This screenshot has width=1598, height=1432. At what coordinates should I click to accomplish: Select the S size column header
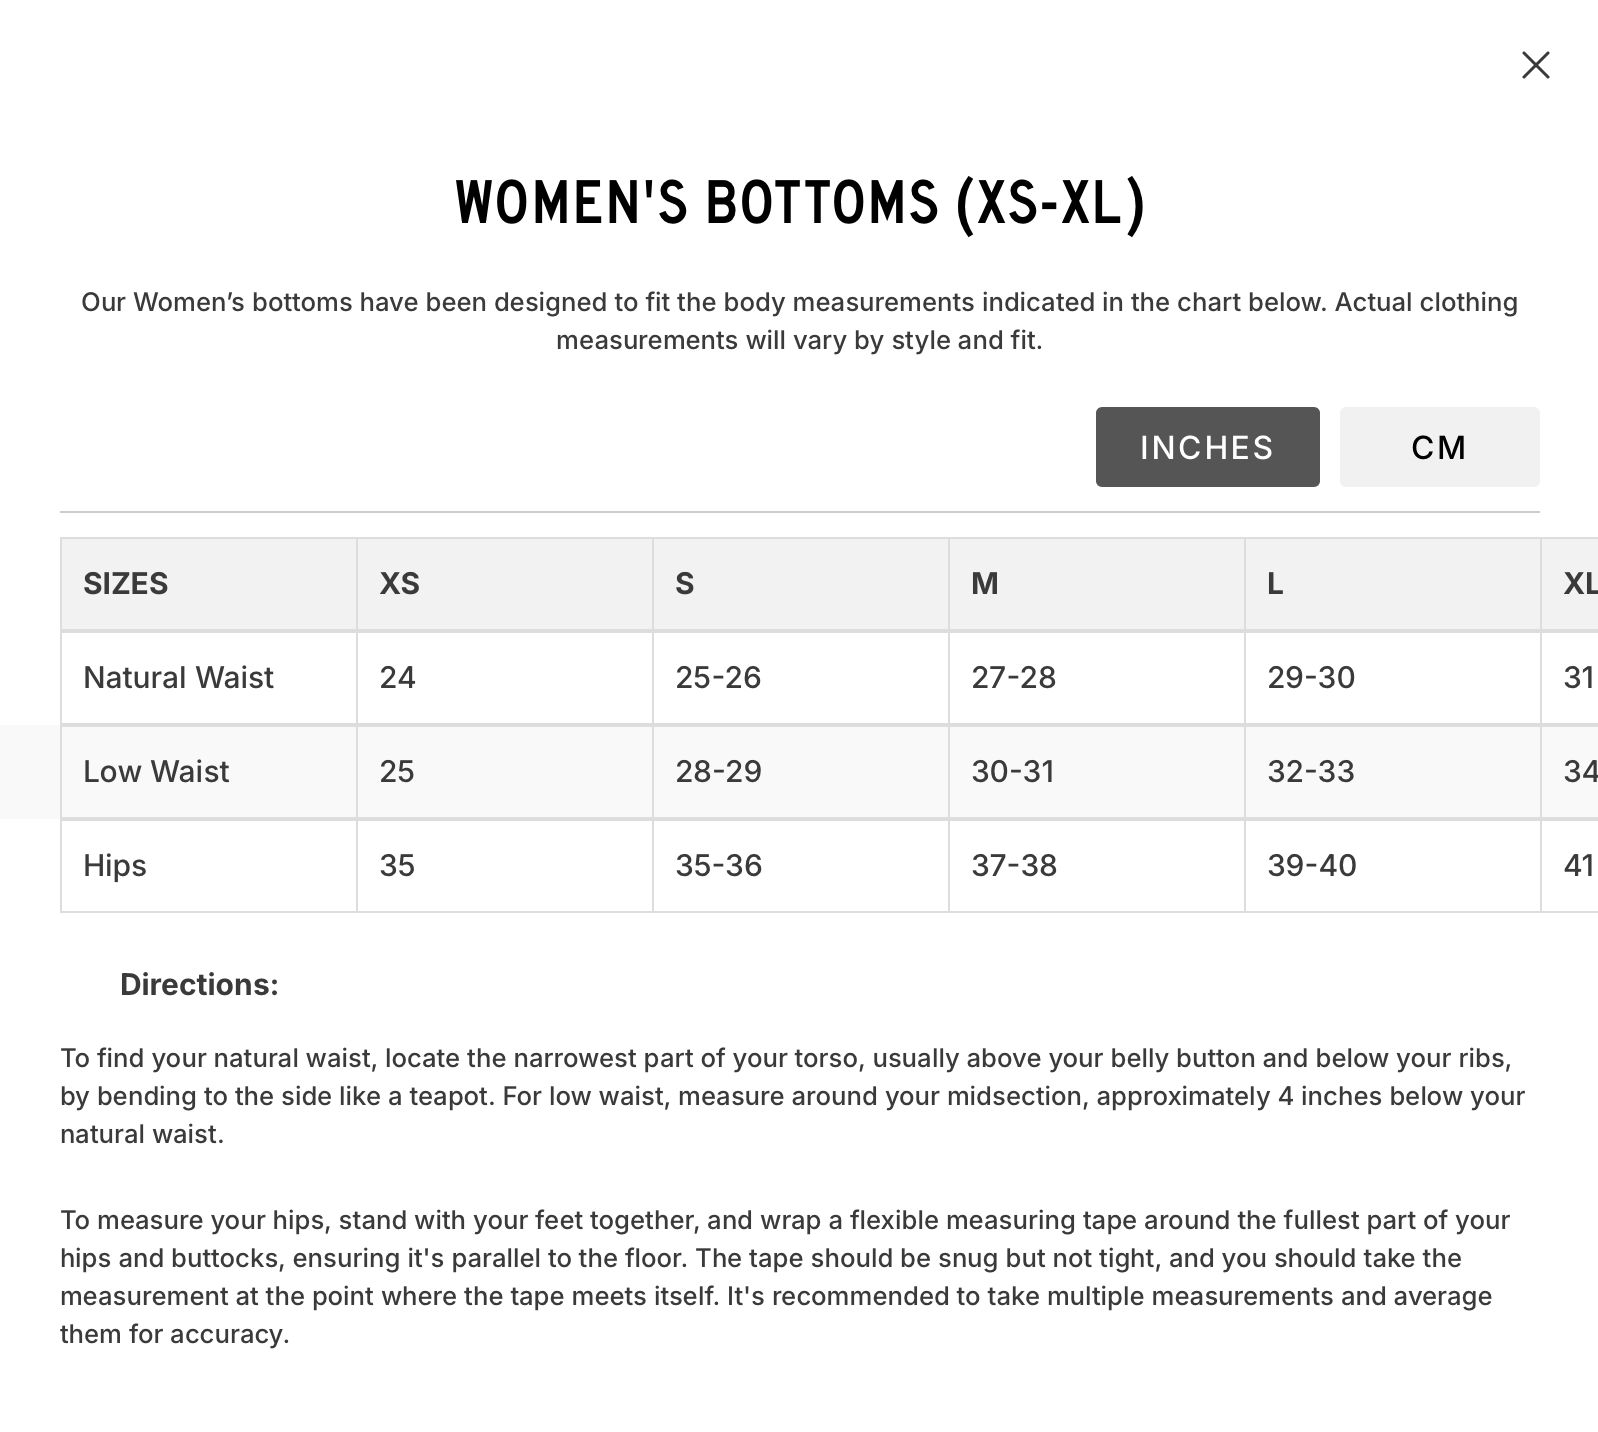[x=685, y=583]
